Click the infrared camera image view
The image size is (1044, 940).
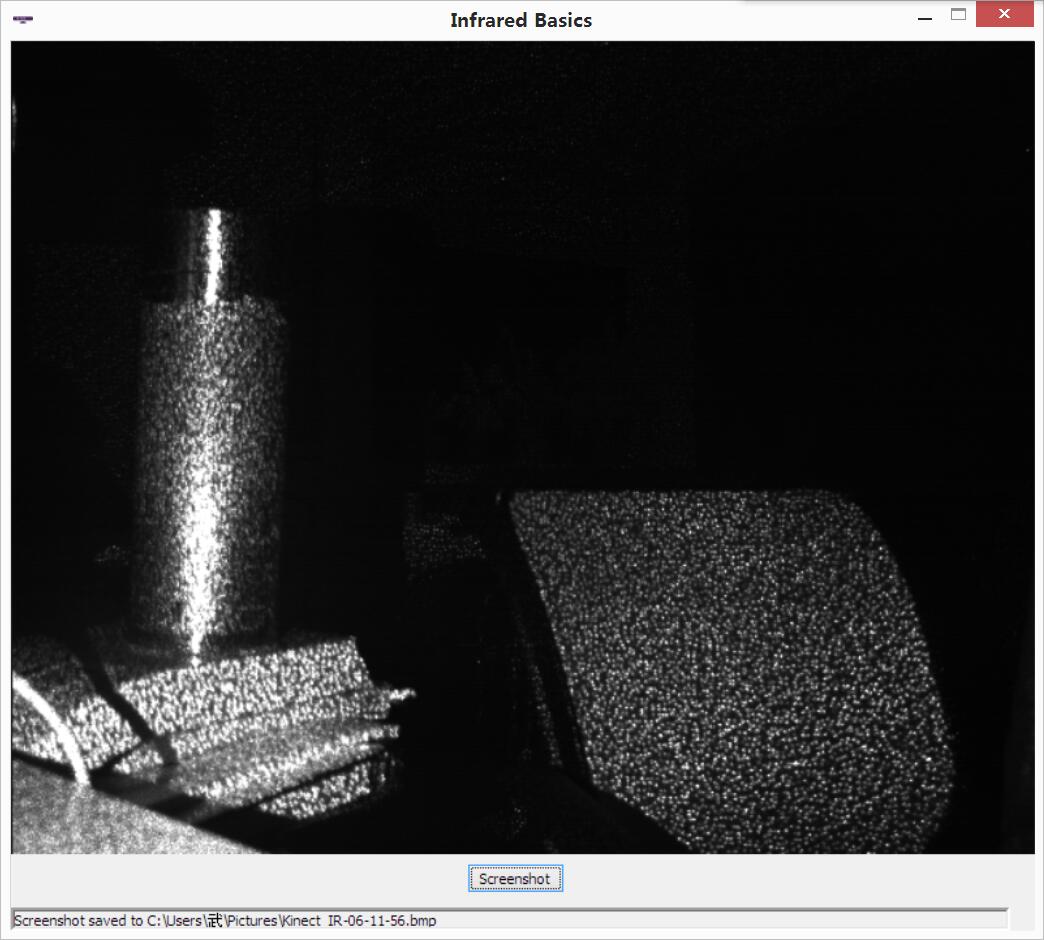pos(523,447)
